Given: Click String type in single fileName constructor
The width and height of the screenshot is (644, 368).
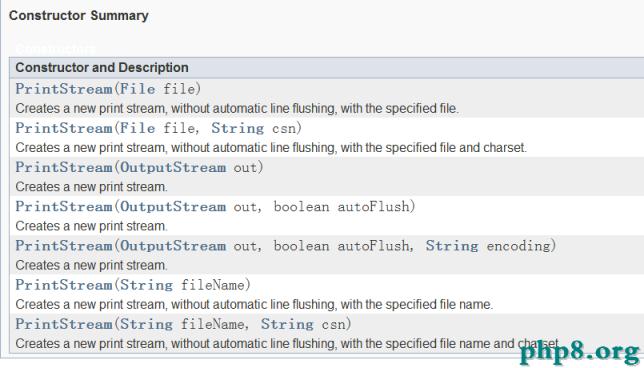Looking at the screenshot, I should [x=146, y=285].
